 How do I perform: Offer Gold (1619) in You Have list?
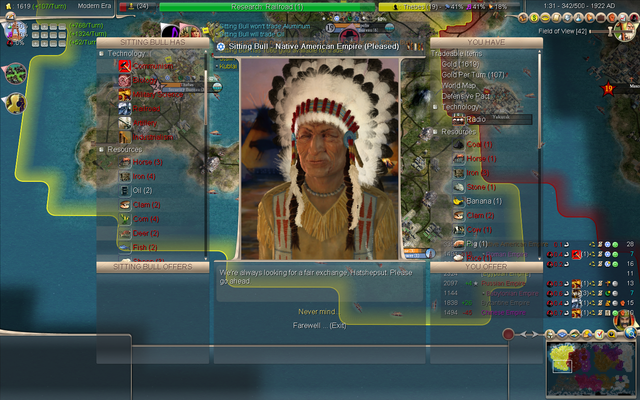[x=460, y=64]
